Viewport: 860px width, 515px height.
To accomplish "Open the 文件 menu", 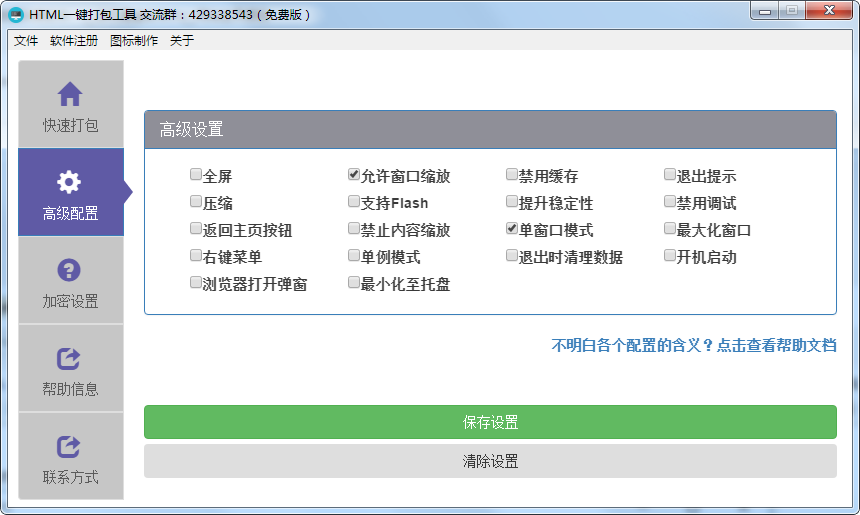I will (x=26, y=41).
